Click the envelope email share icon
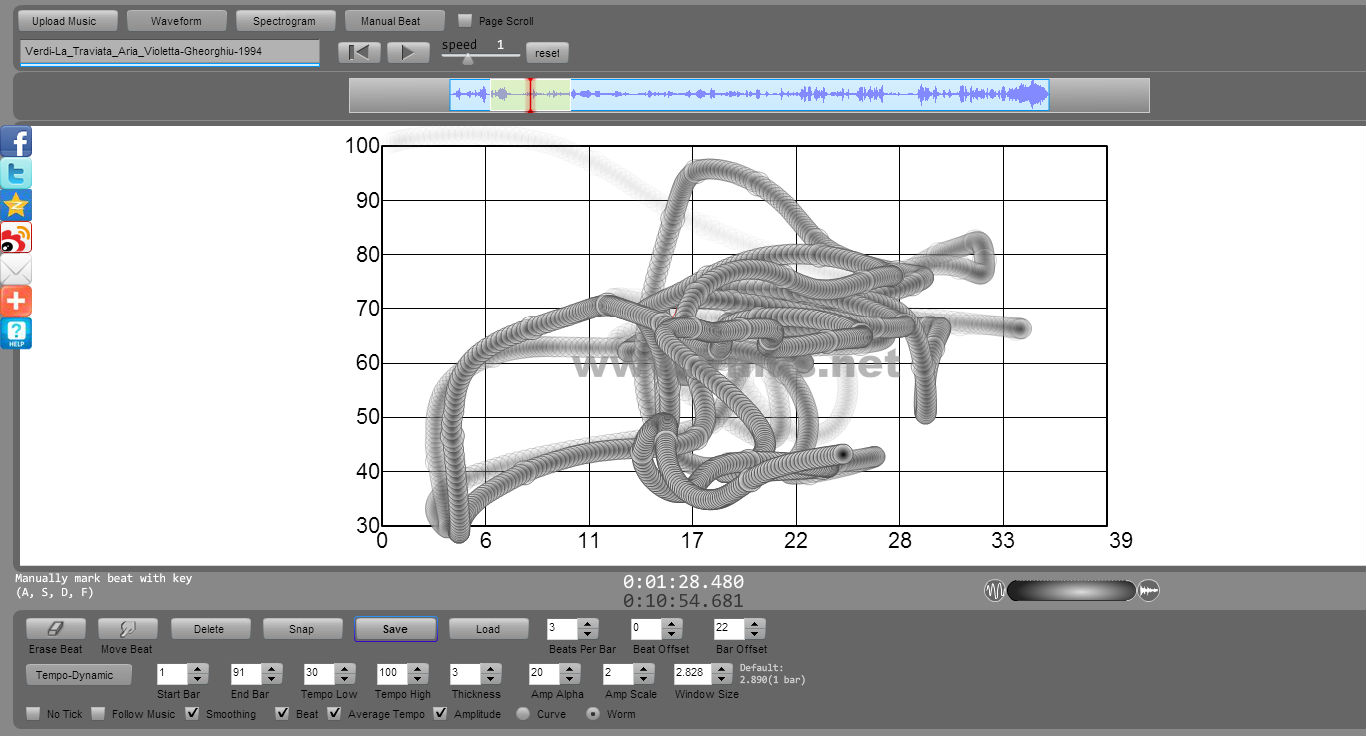Viewport: 1366px width, 736px height. 16,270
